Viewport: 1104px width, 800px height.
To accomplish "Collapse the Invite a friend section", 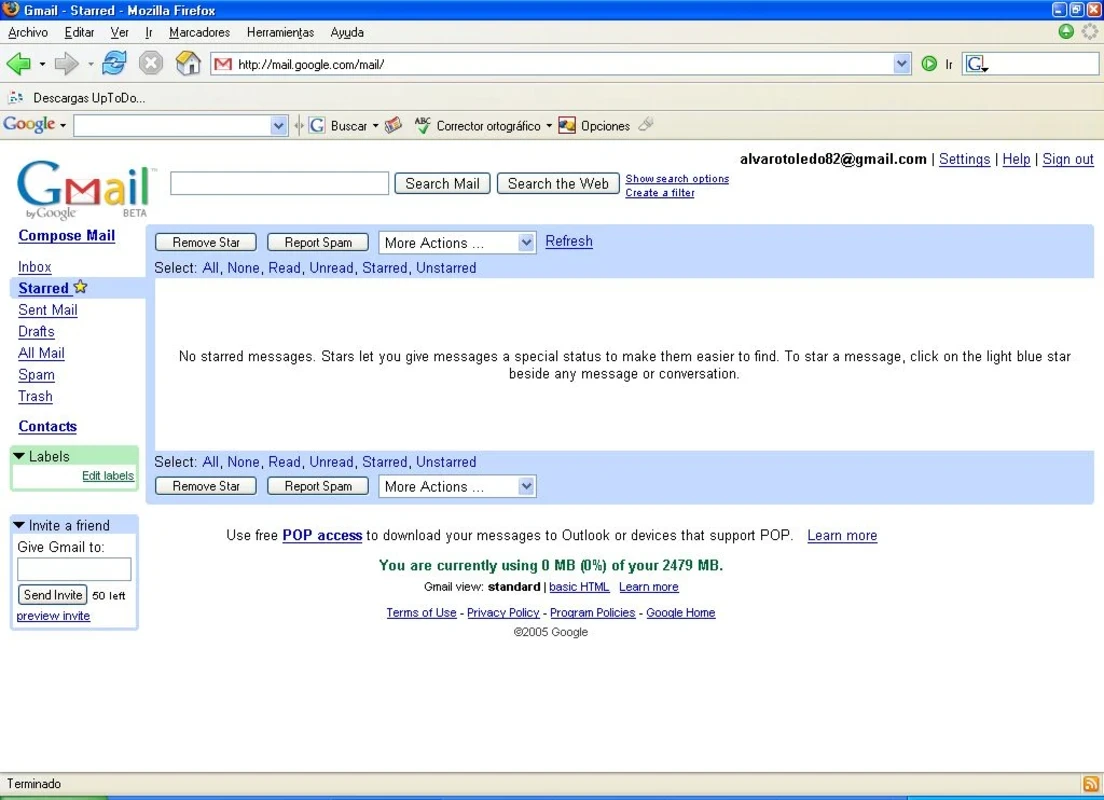I will pyautogui.click(x=19, y=525).
